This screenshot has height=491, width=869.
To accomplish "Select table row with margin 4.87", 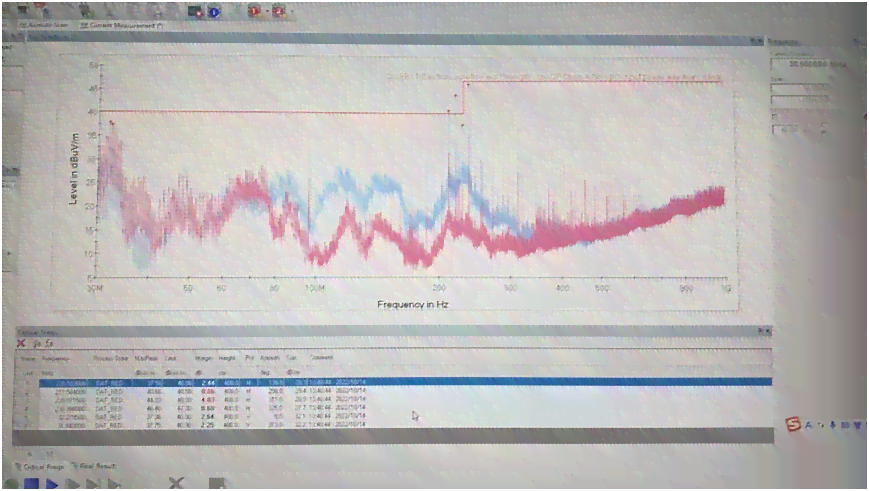I will [x=405, y=400].
